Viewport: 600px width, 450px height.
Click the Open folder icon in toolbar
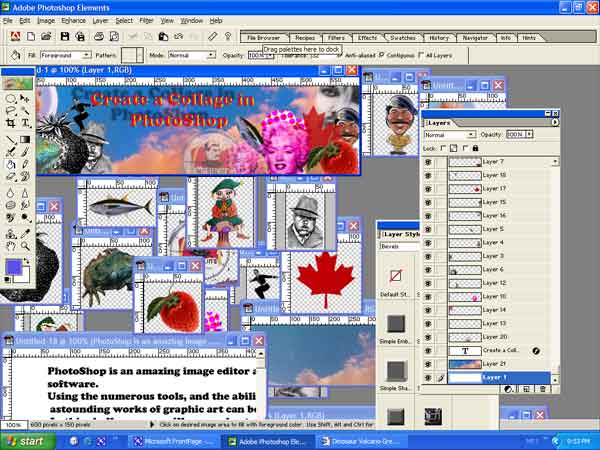click(x=46, y=37)
